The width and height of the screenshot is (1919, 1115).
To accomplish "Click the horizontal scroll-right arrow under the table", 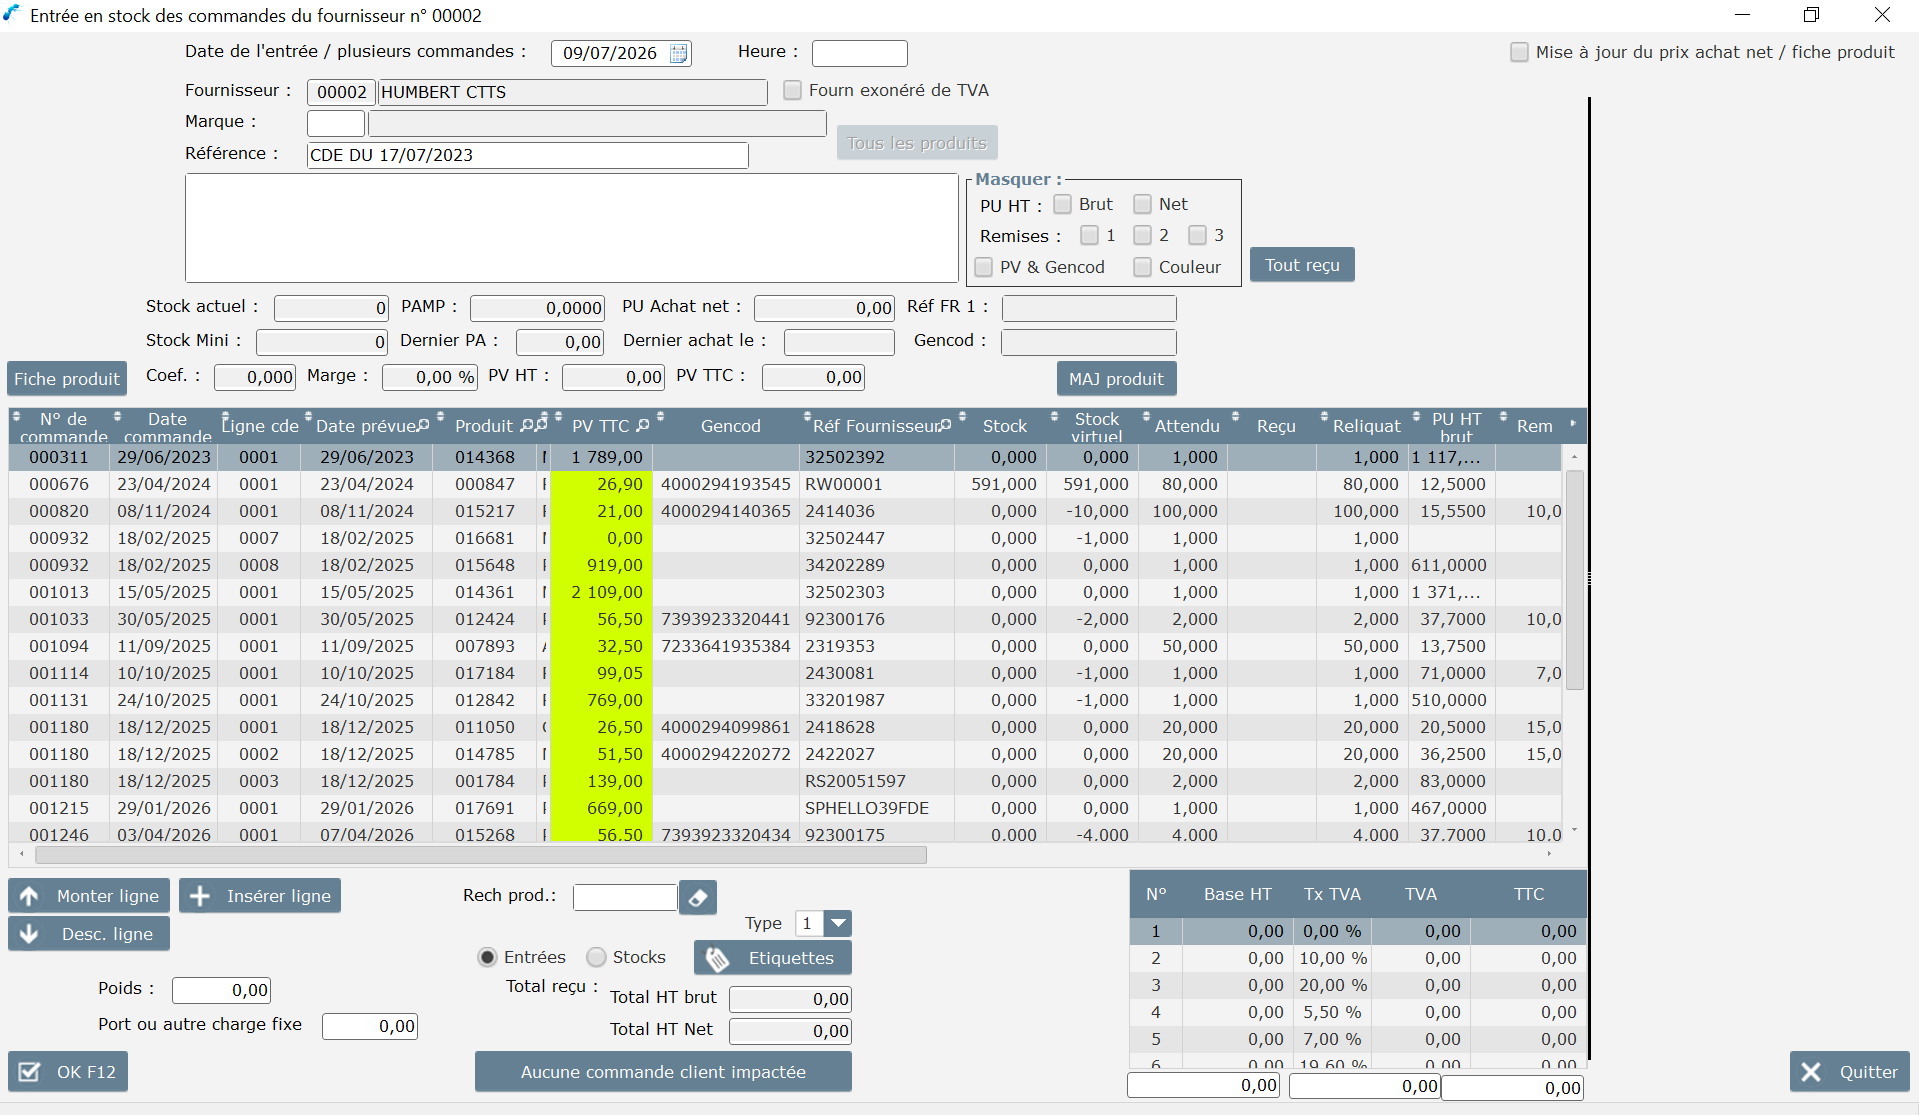I will pyautogui.click(x=1549, y=855).
